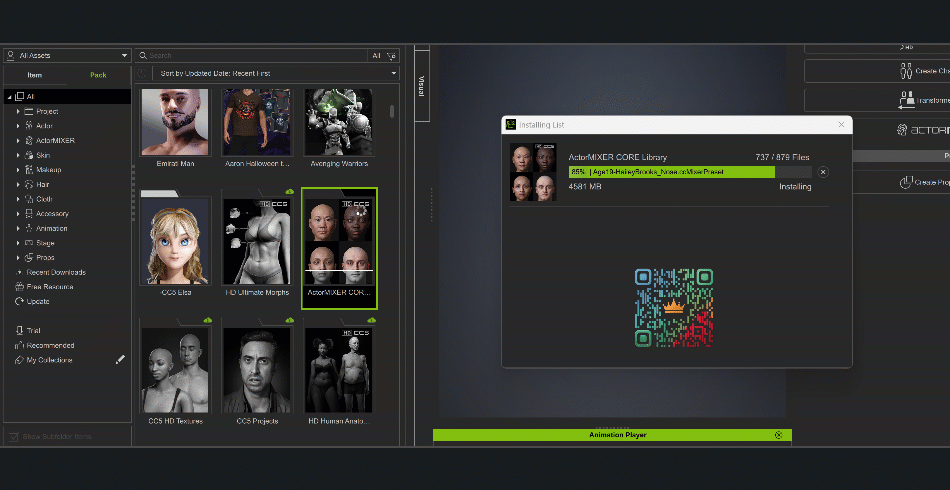Image resolution: width=950 pixels, height=490 pixels.
Task: Open the Sort by Updated Date dropdown
Action: 276,73
